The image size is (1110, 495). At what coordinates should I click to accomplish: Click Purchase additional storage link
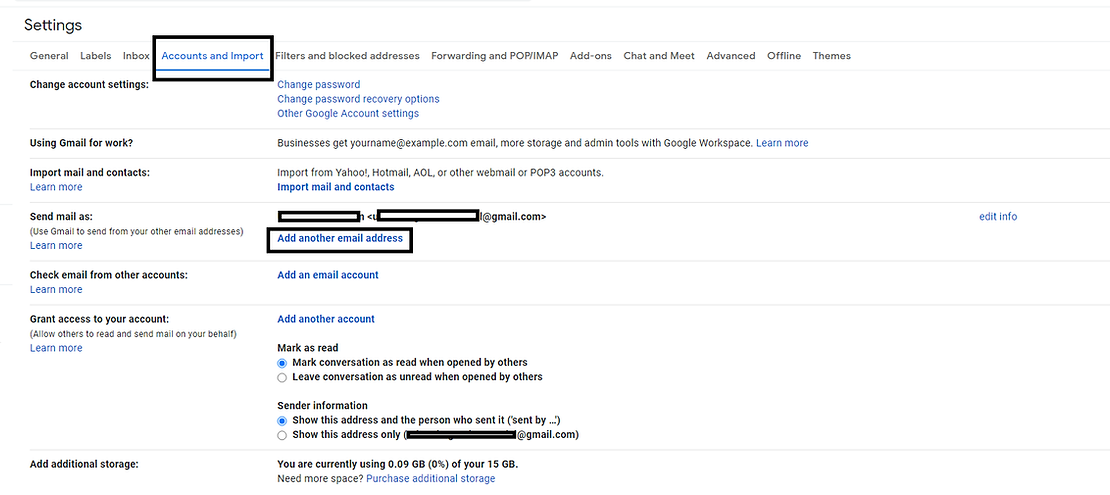click(430, 479)
